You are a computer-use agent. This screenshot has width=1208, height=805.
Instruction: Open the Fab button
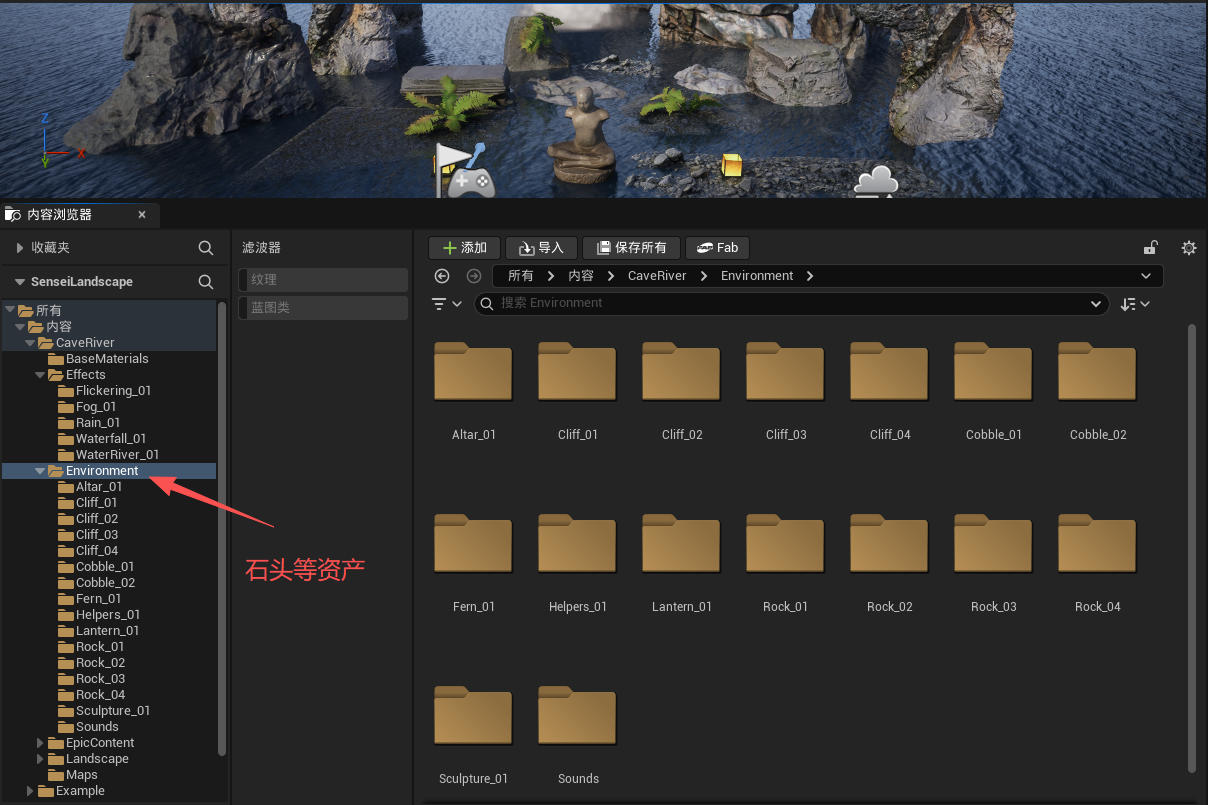718,248
